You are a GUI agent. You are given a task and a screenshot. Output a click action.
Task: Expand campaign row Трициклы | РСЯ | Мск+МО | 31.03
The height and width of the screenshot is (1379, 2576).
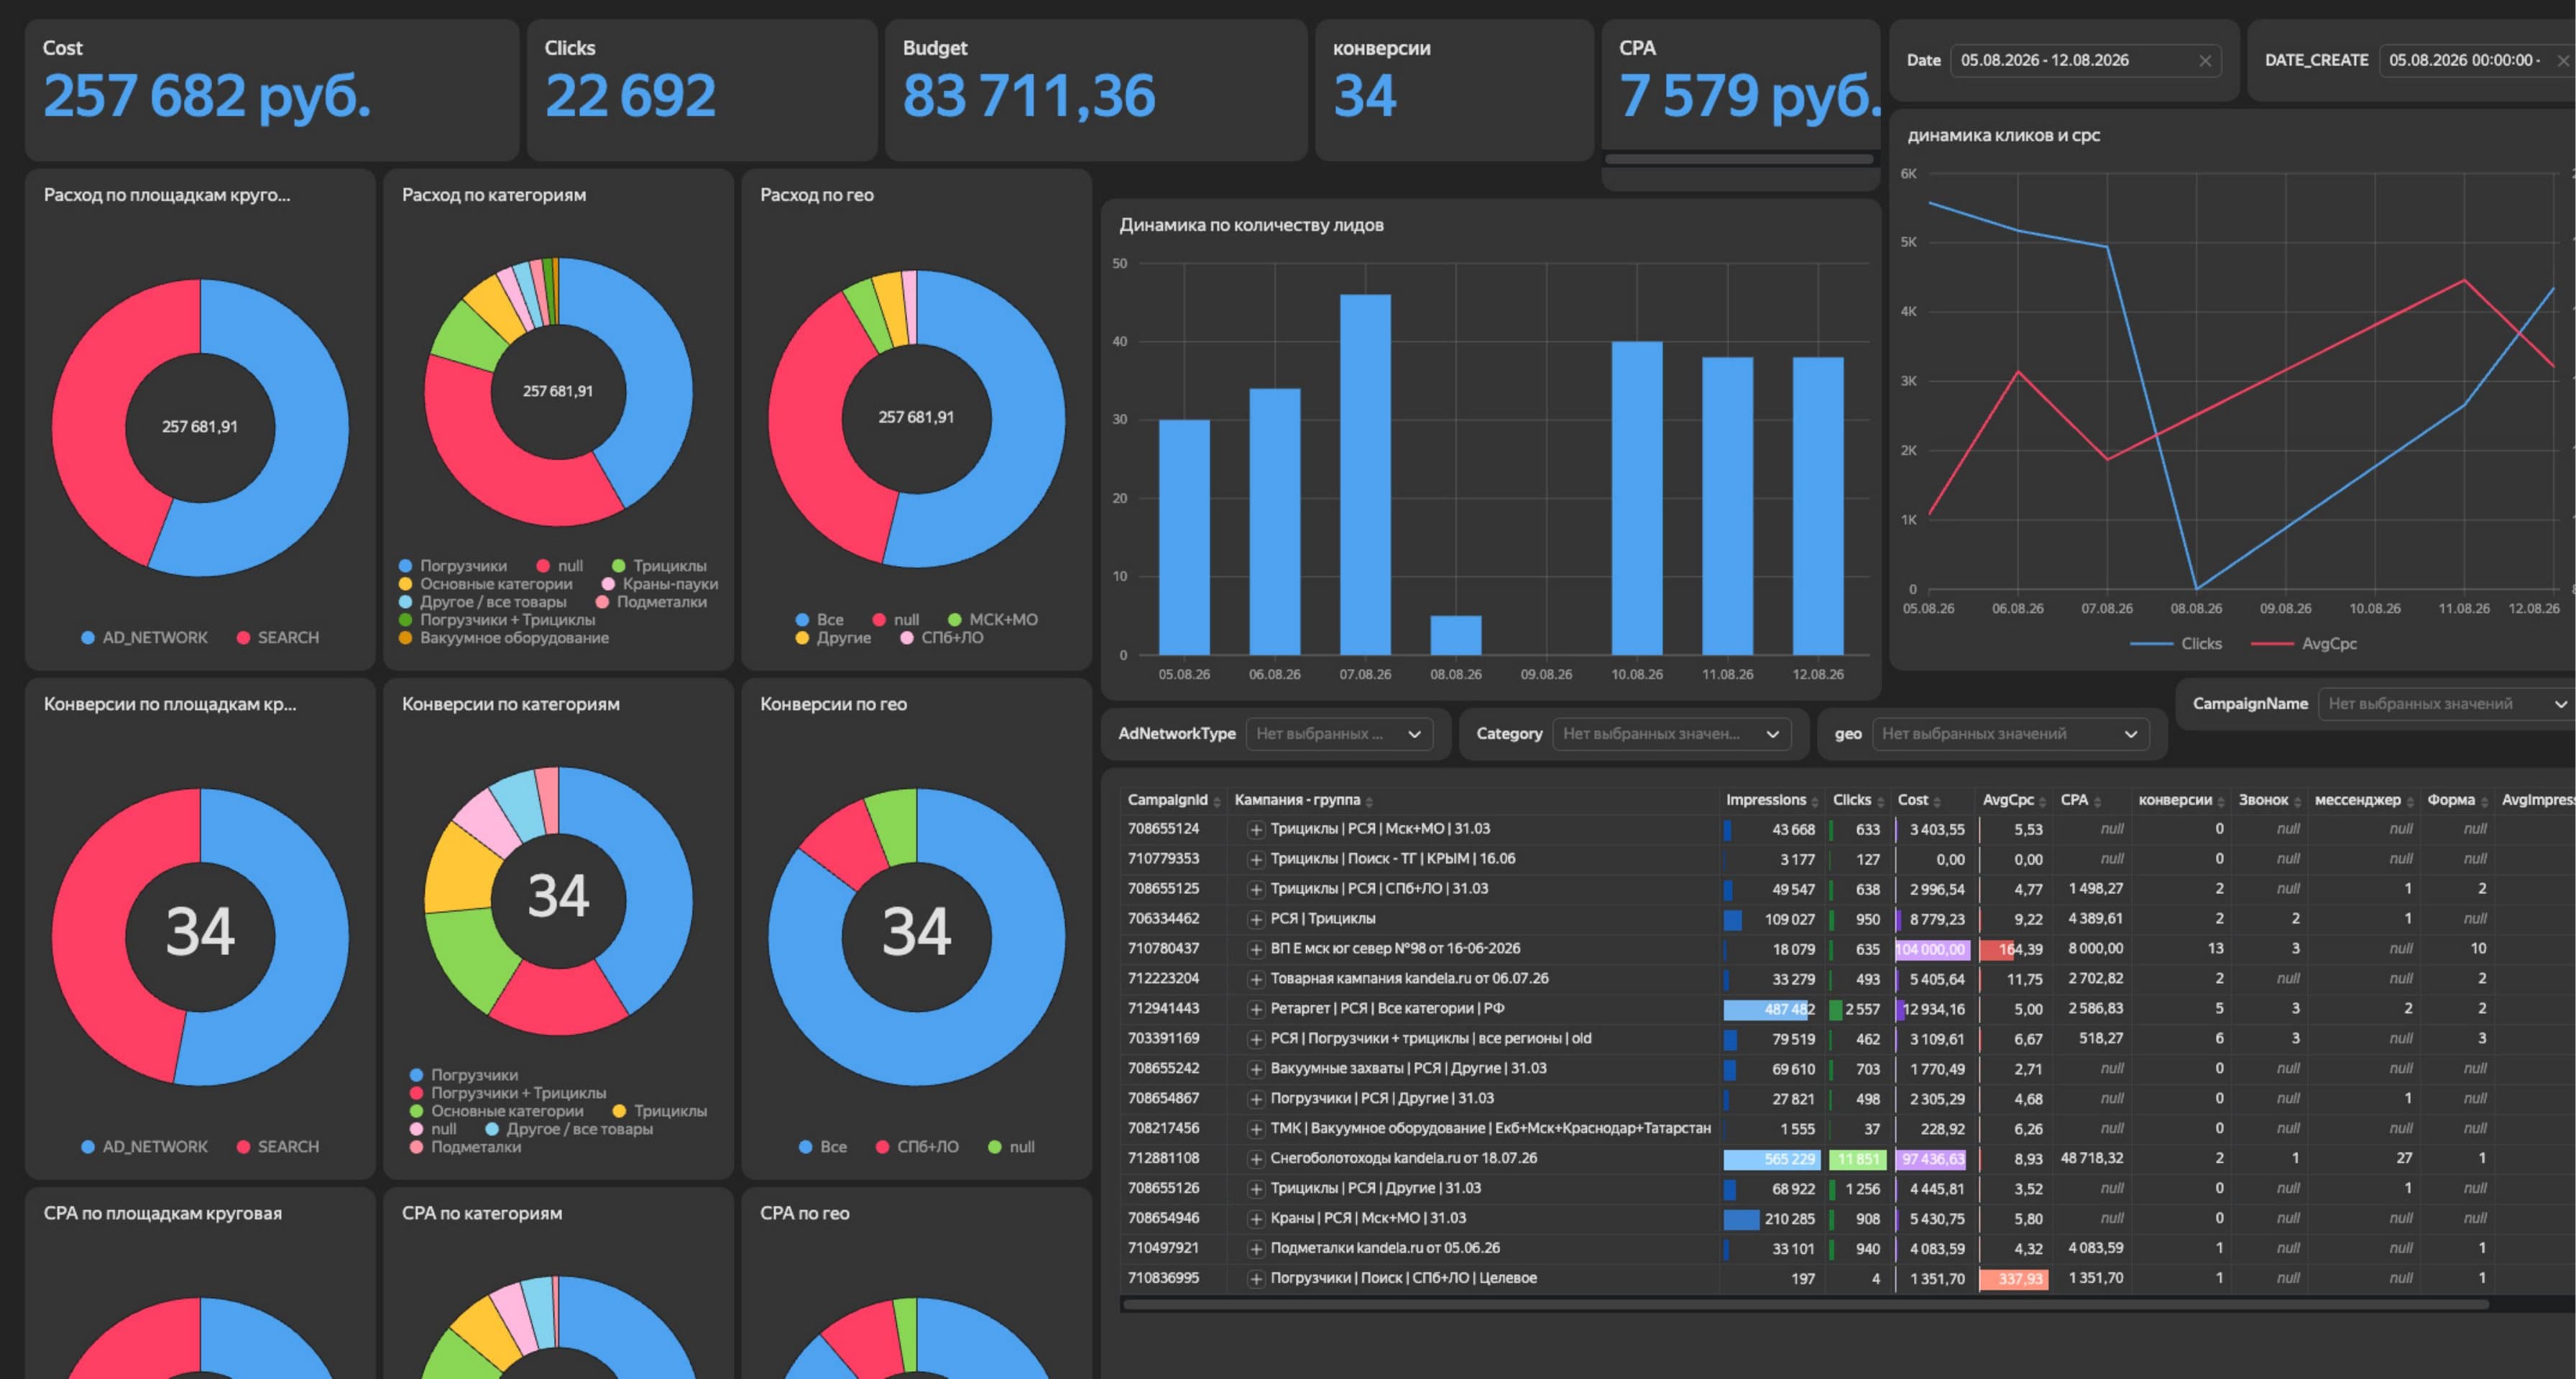(1256, 830)
